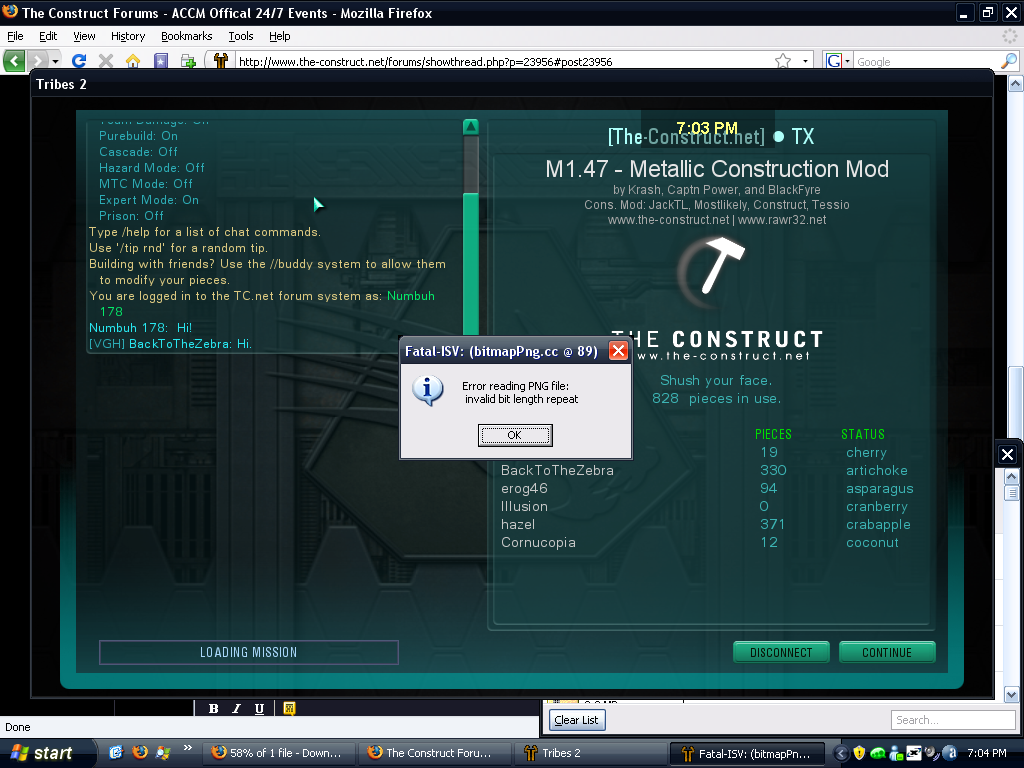Screen dimensions: 1024x768
Task: Click the yellow icon beside Underline
Action: pos(289,709)
